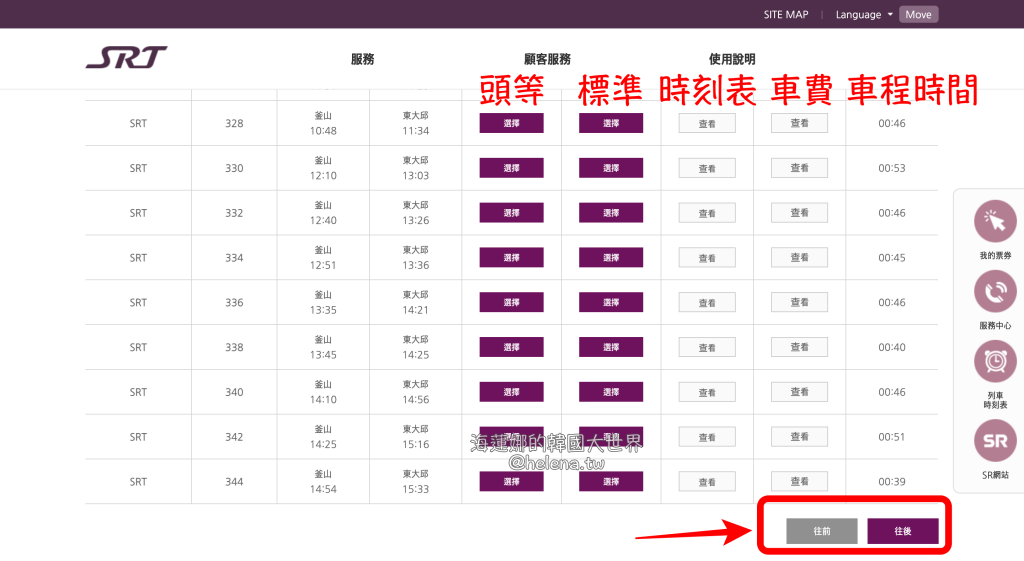
Task: Open the 服務 menu
Action: [362, 59]
